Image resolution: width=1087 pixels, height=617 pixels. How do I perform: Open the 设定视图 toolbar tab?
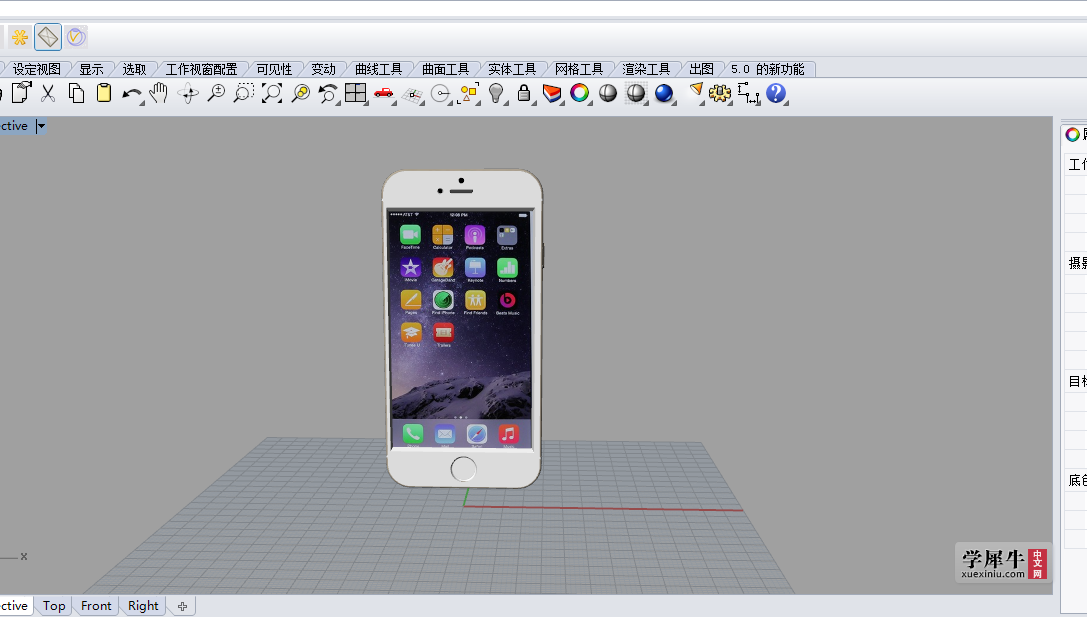click(x=37, y=69)
